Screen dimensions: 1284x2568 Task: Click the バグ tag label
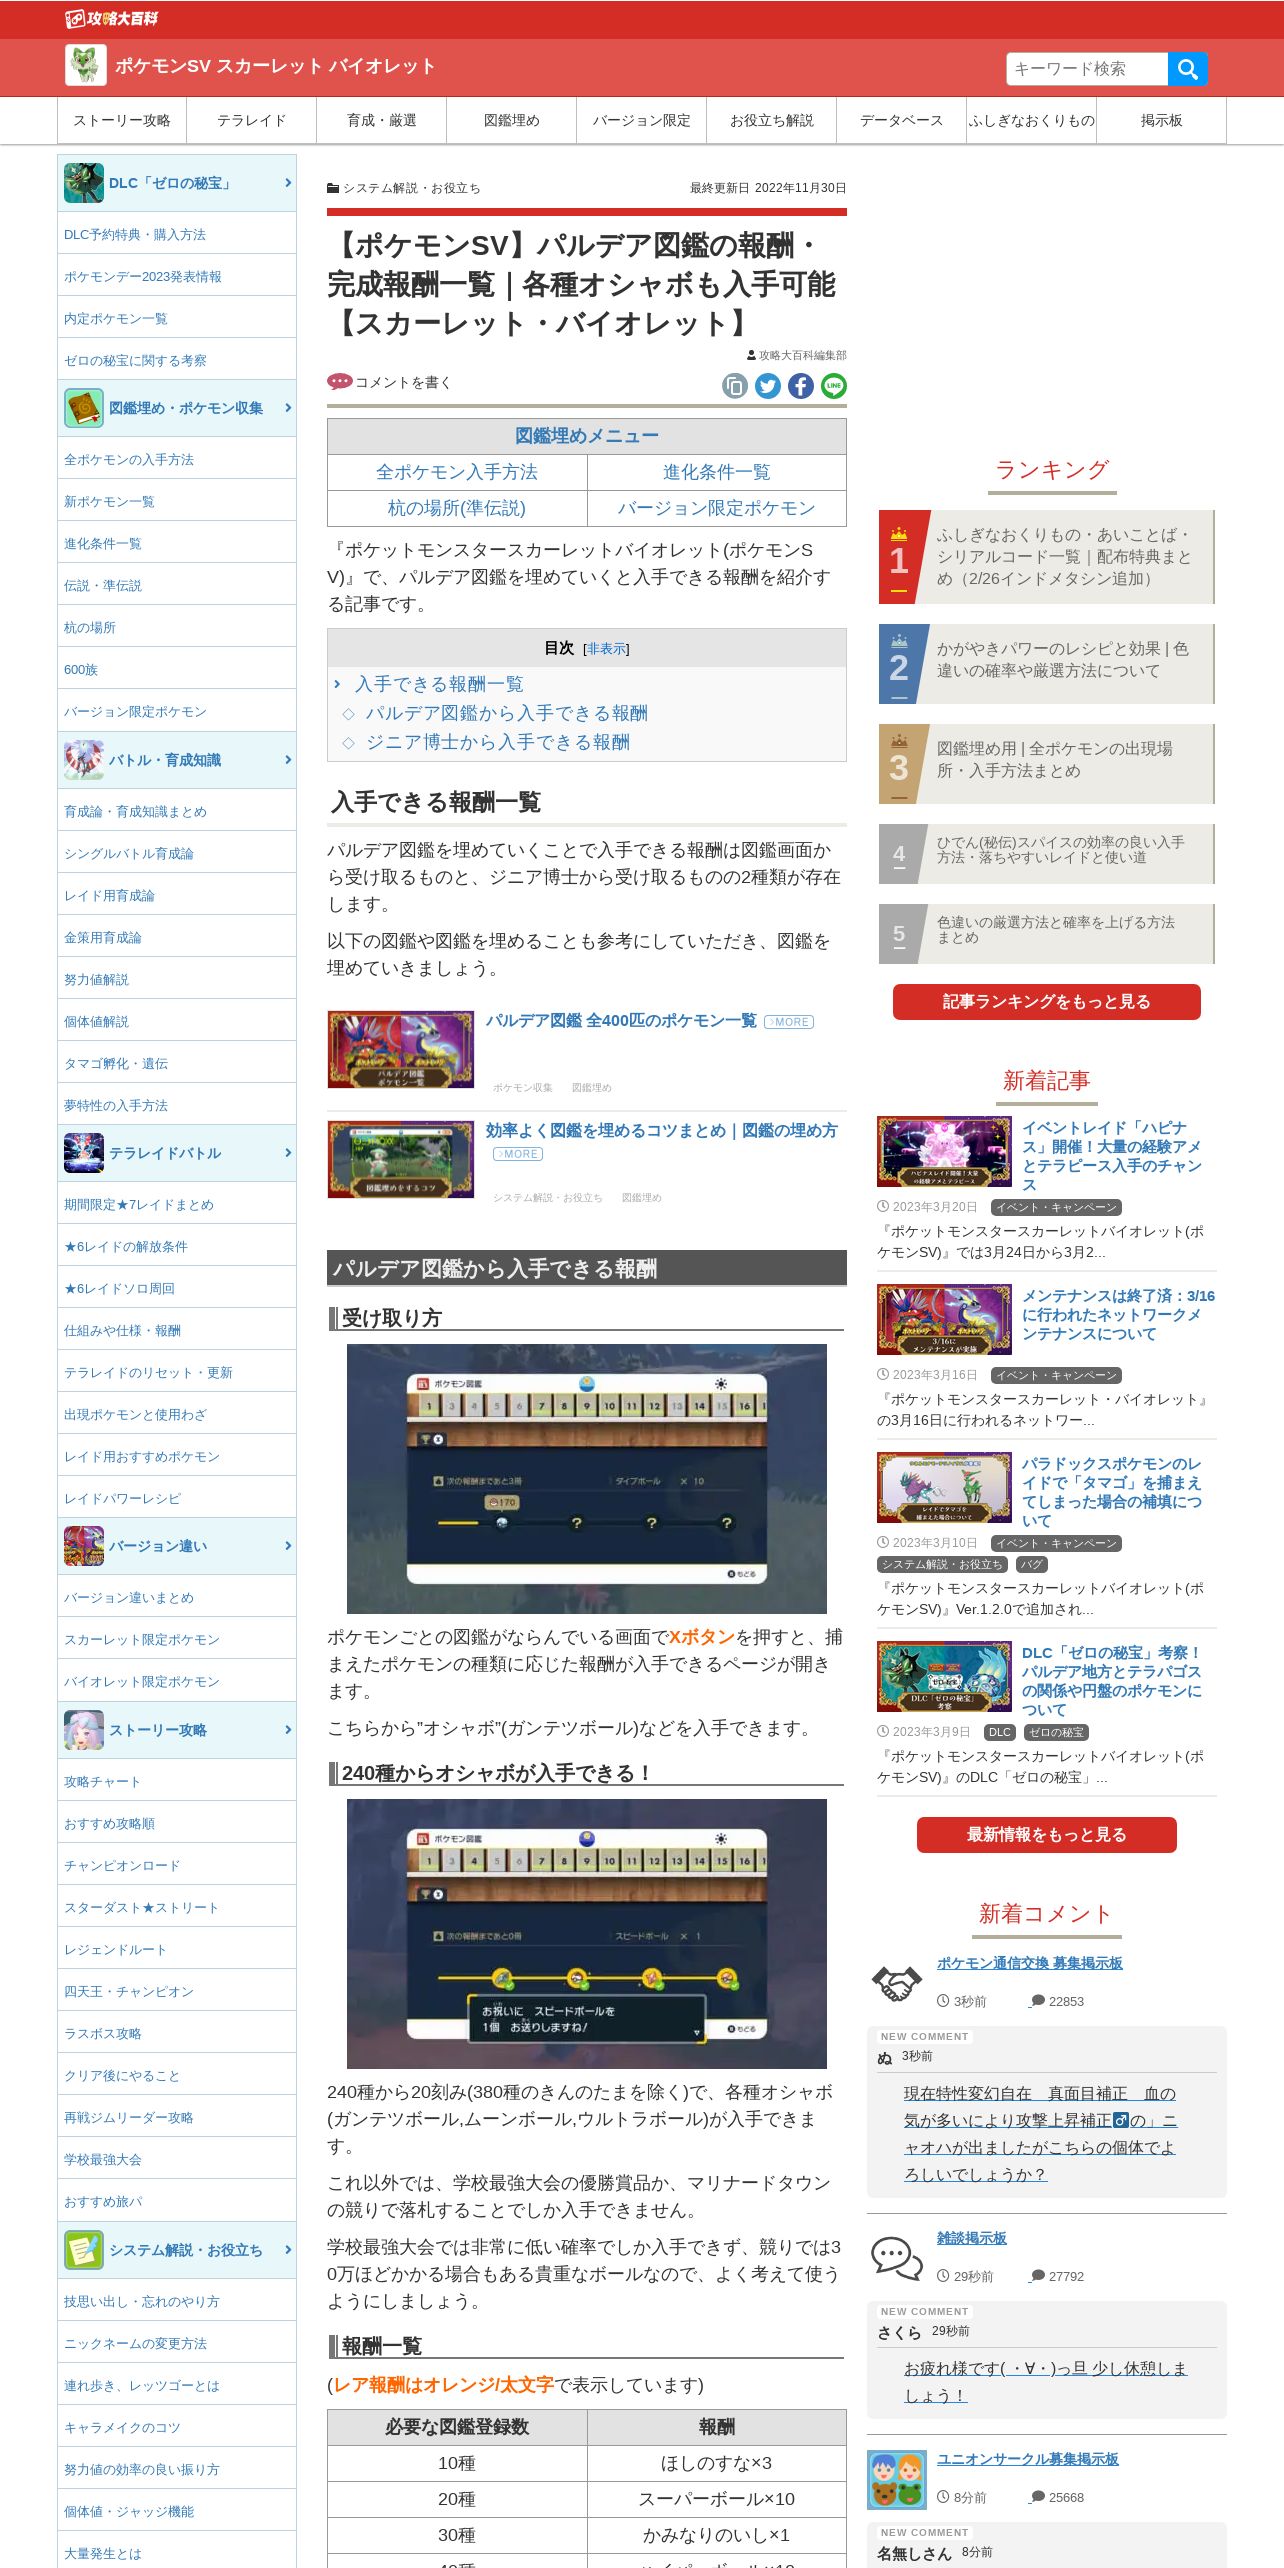pos(1031,1564)
